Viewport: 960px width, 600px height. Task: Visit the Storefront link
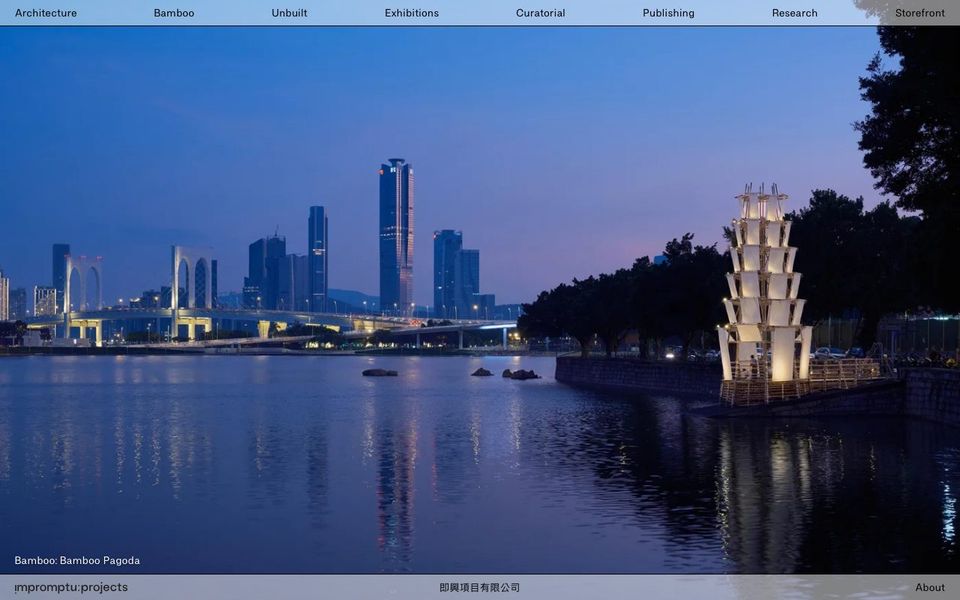click(920, 13)
